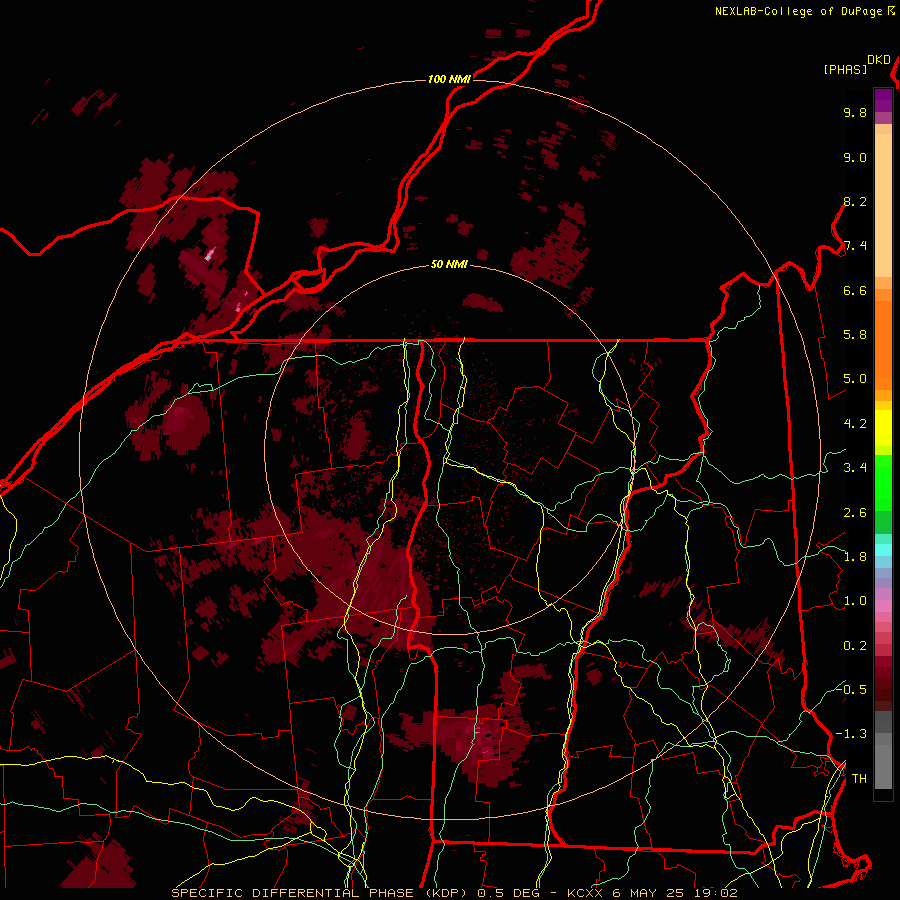Image resolution: width=900 pixels, height=900 pixels.
Task: Click the 9.0 legend value
Action: coord(855,157)
